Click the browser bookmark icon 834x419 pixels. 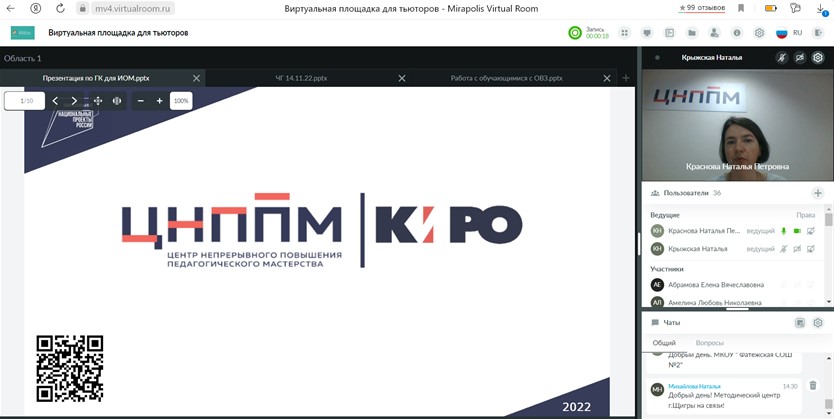pyautogui.click(x=740, y=8)
